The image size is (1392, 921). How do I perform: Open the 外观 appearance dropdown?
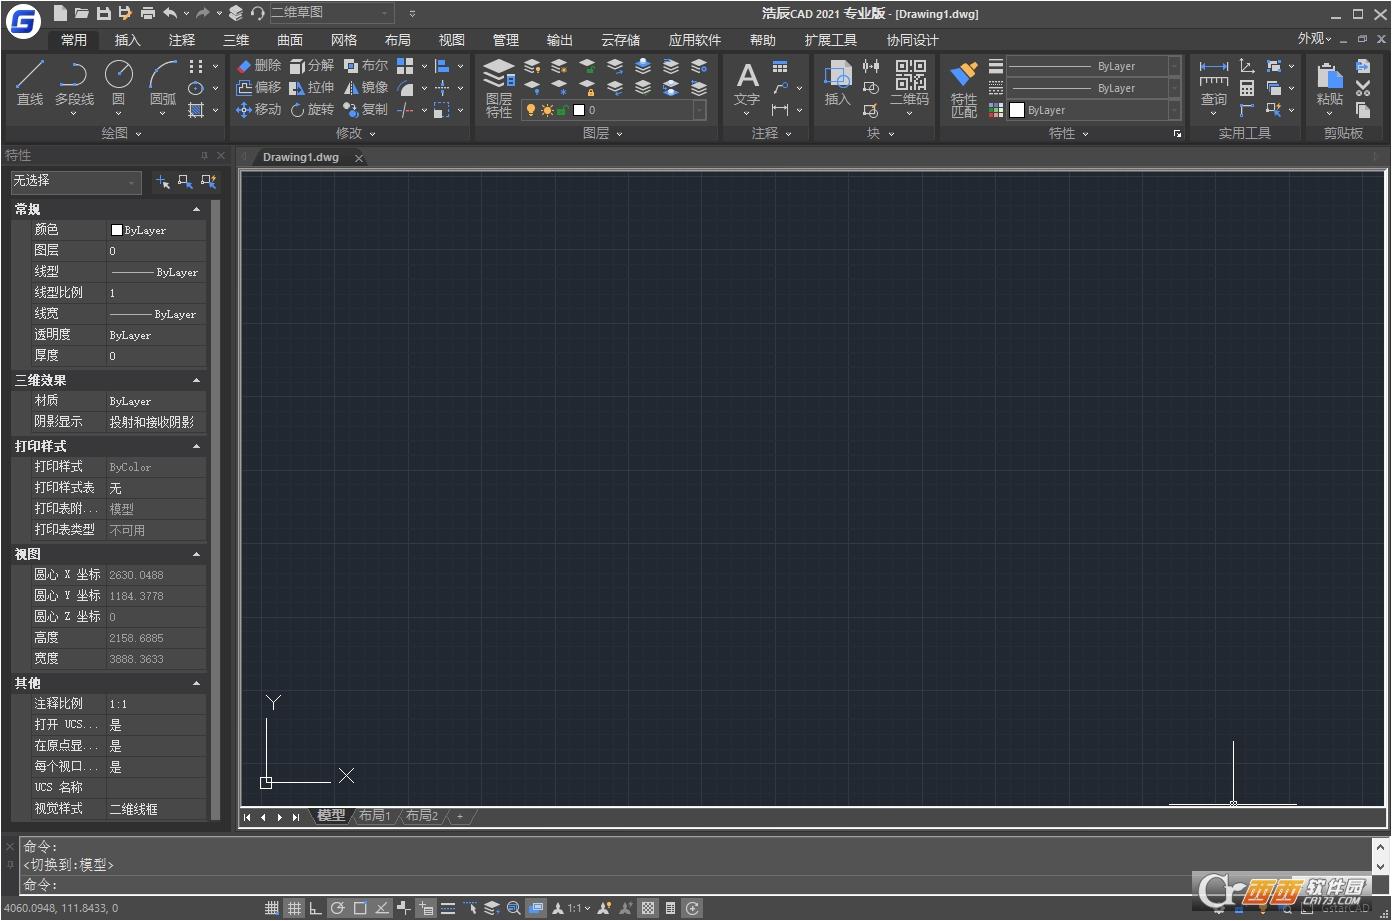pos(1315,39)
